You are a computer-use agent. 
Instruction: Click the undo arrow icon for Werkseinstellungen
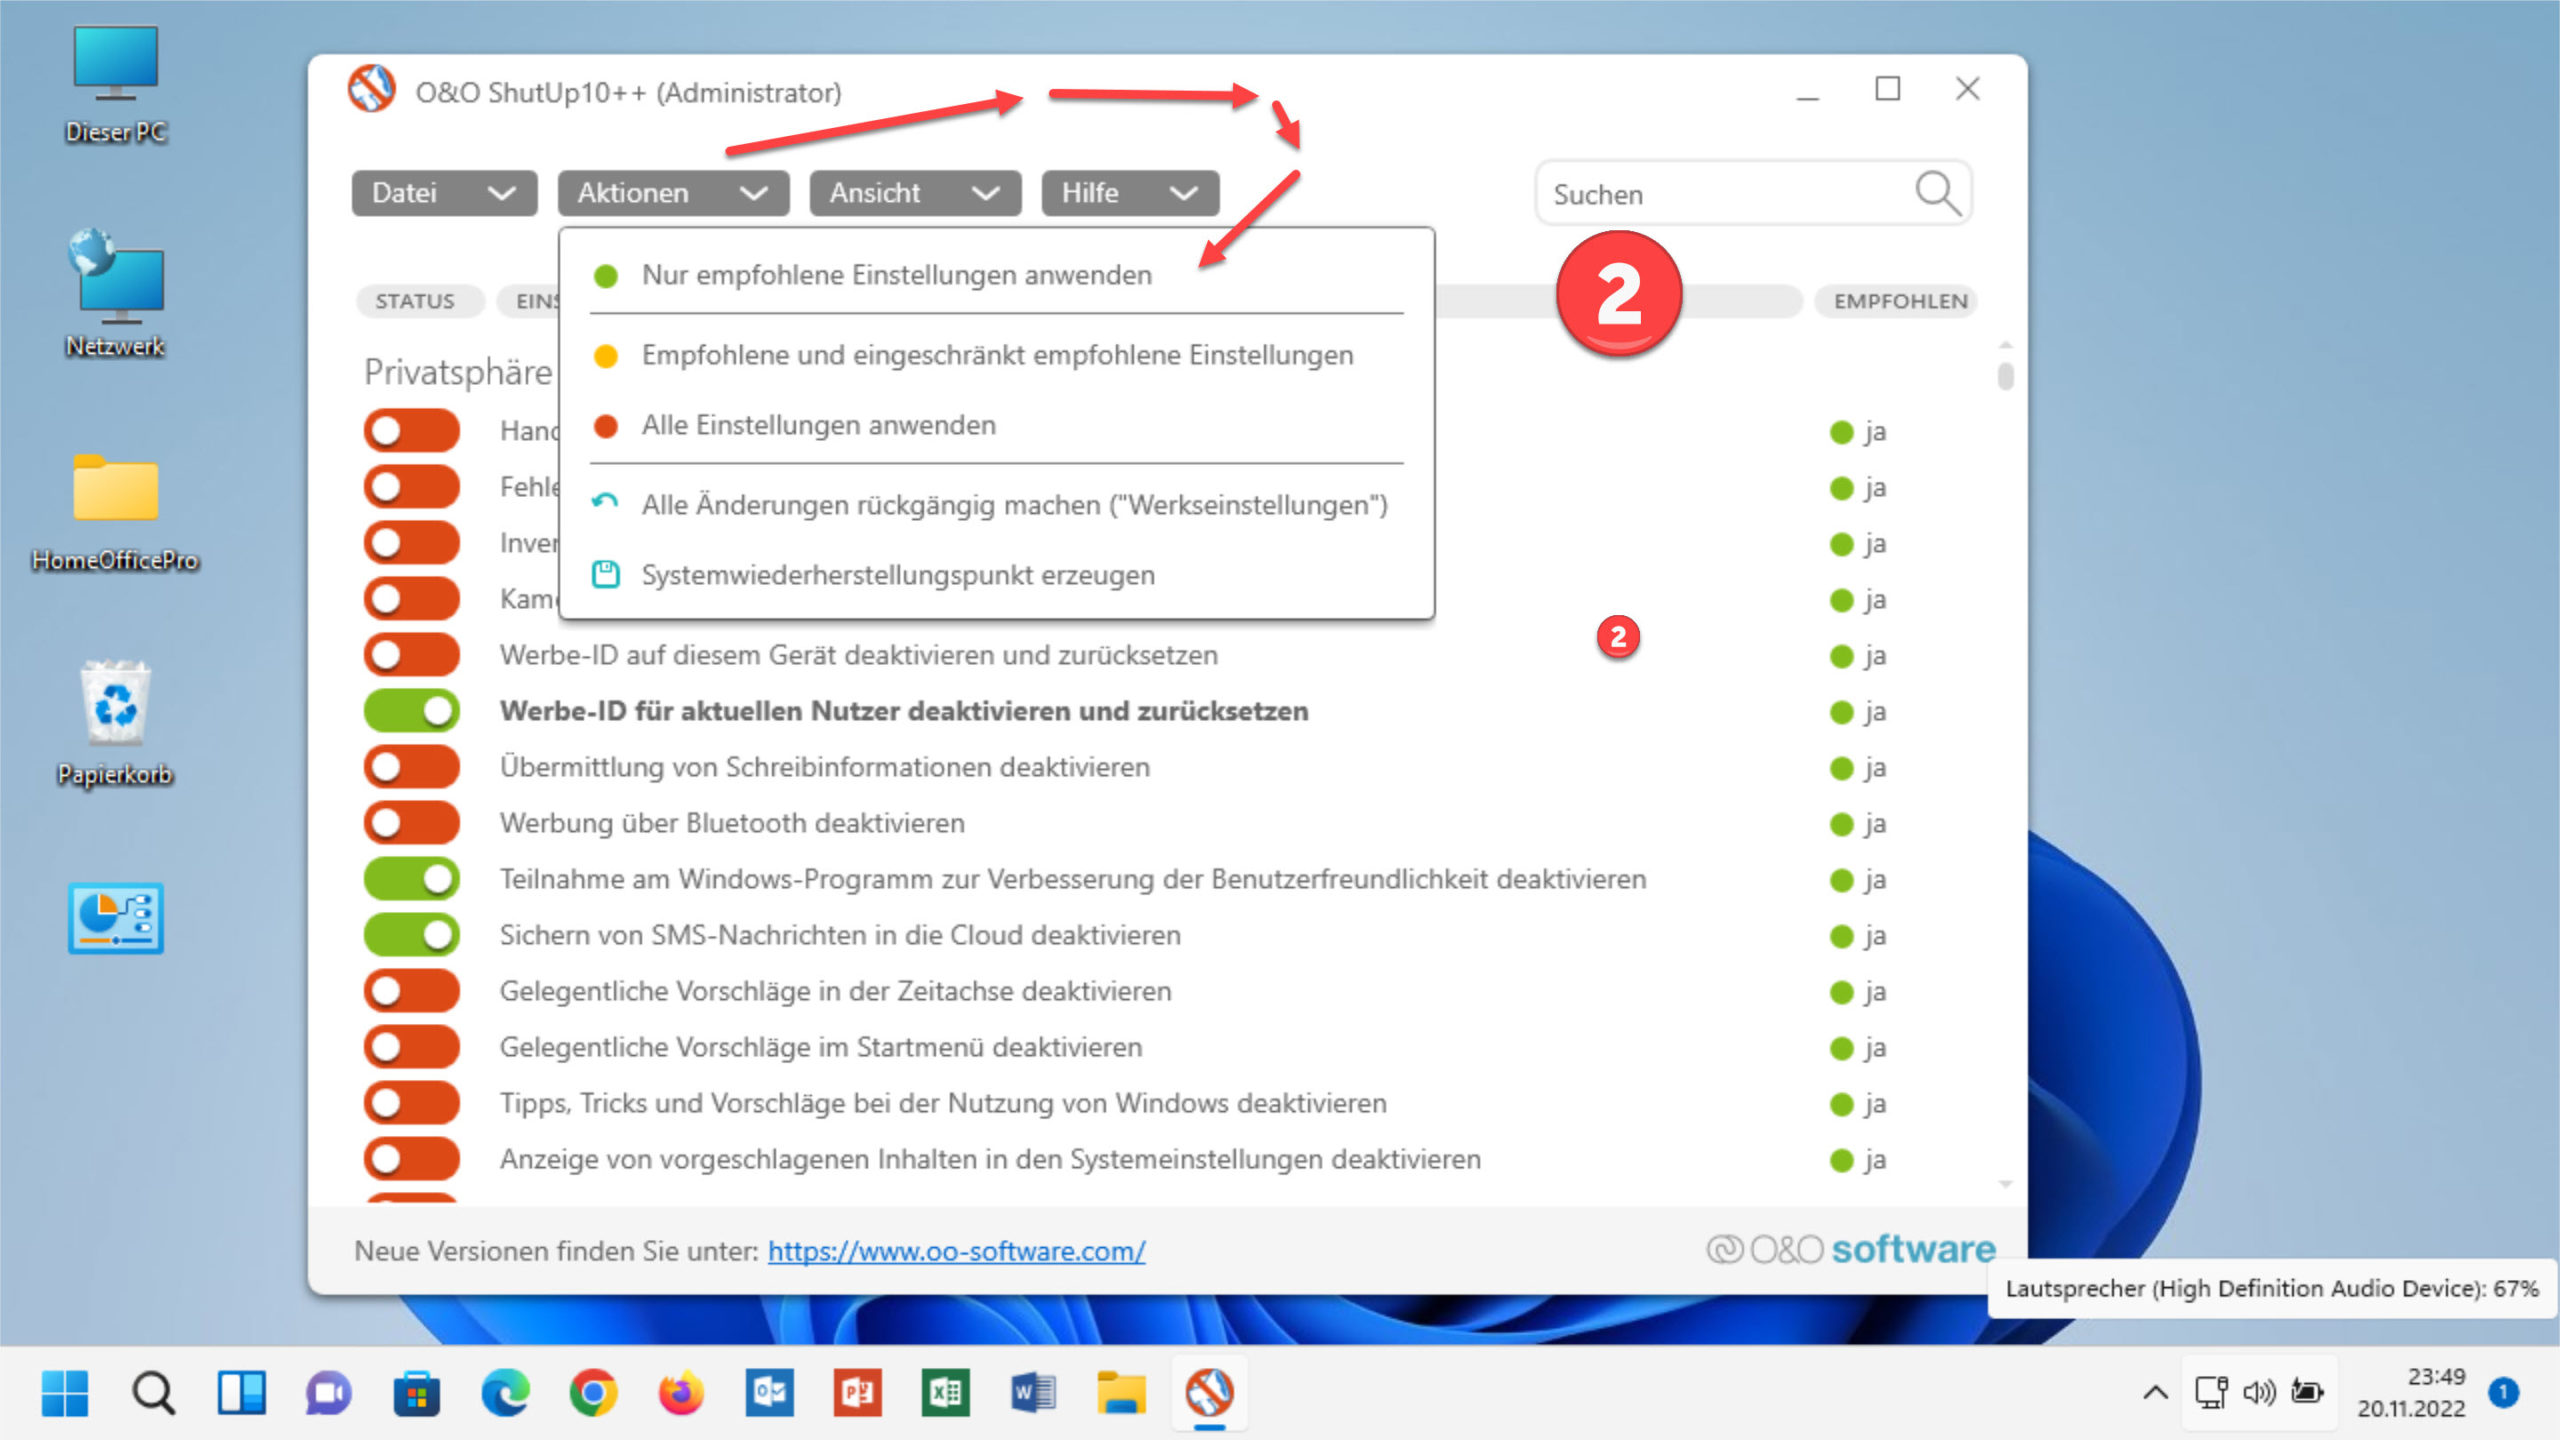pos(605,504)
